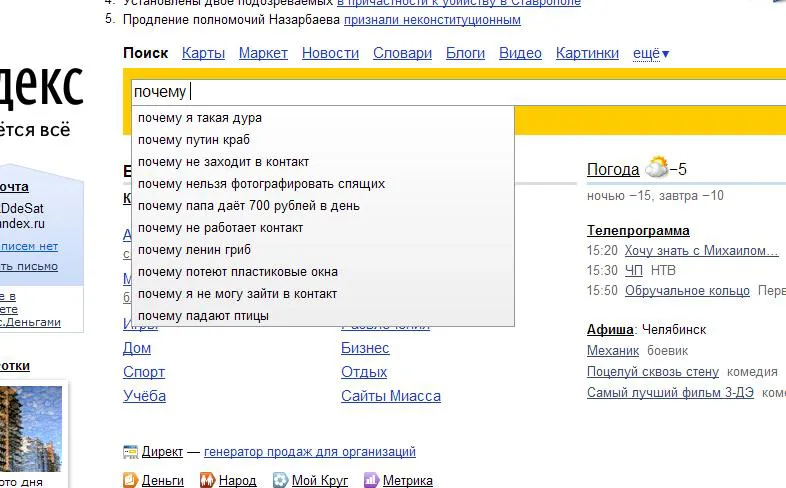Open the Мой Круг link
This screenshot has width=786, height=488.
pyautogui.click(x=320, y=480)
